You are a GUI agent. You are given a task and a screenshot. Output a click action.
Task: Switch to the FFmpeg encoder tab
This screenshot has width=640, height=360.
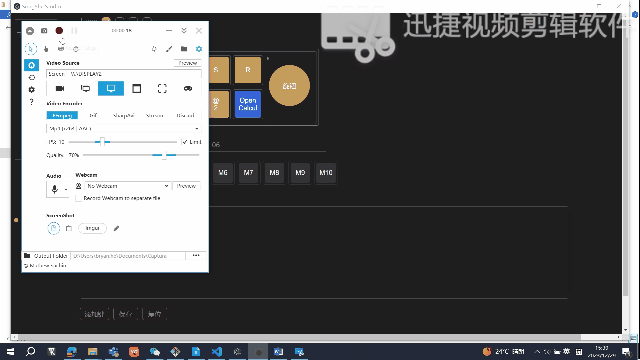coord(62,116)
